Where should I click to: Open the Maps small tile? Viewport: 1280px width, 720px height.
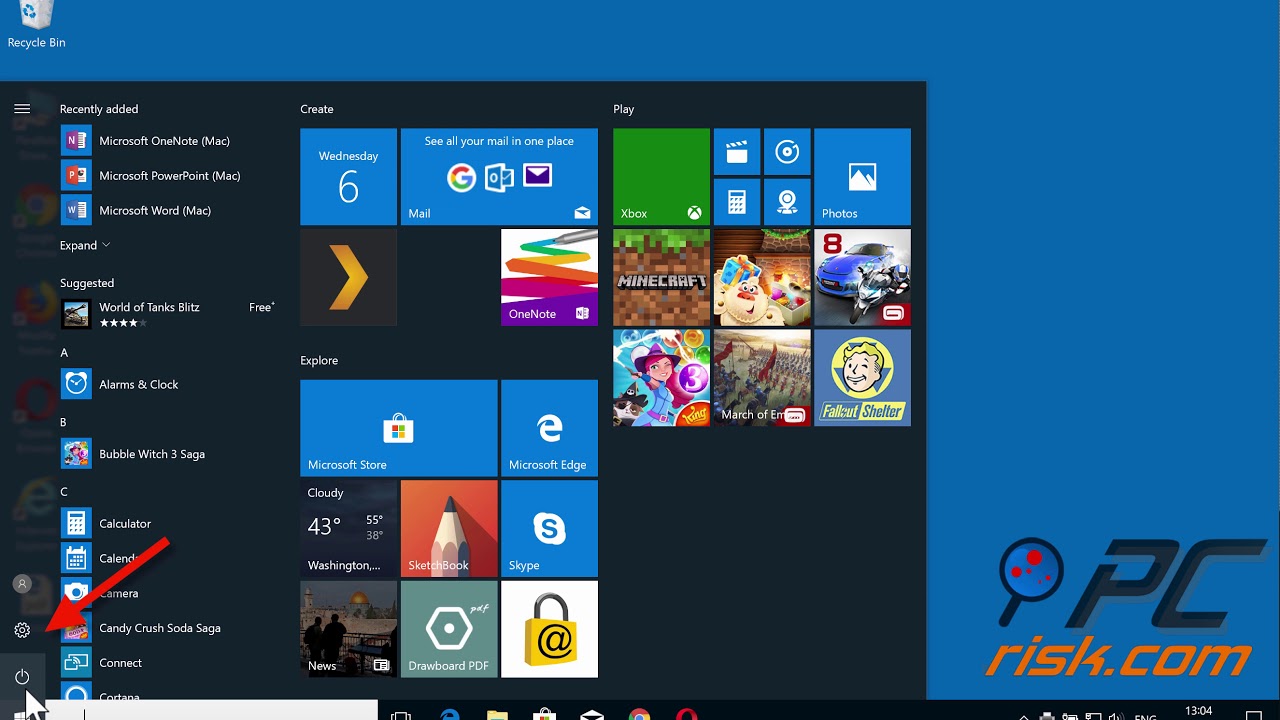pos(787,202)
